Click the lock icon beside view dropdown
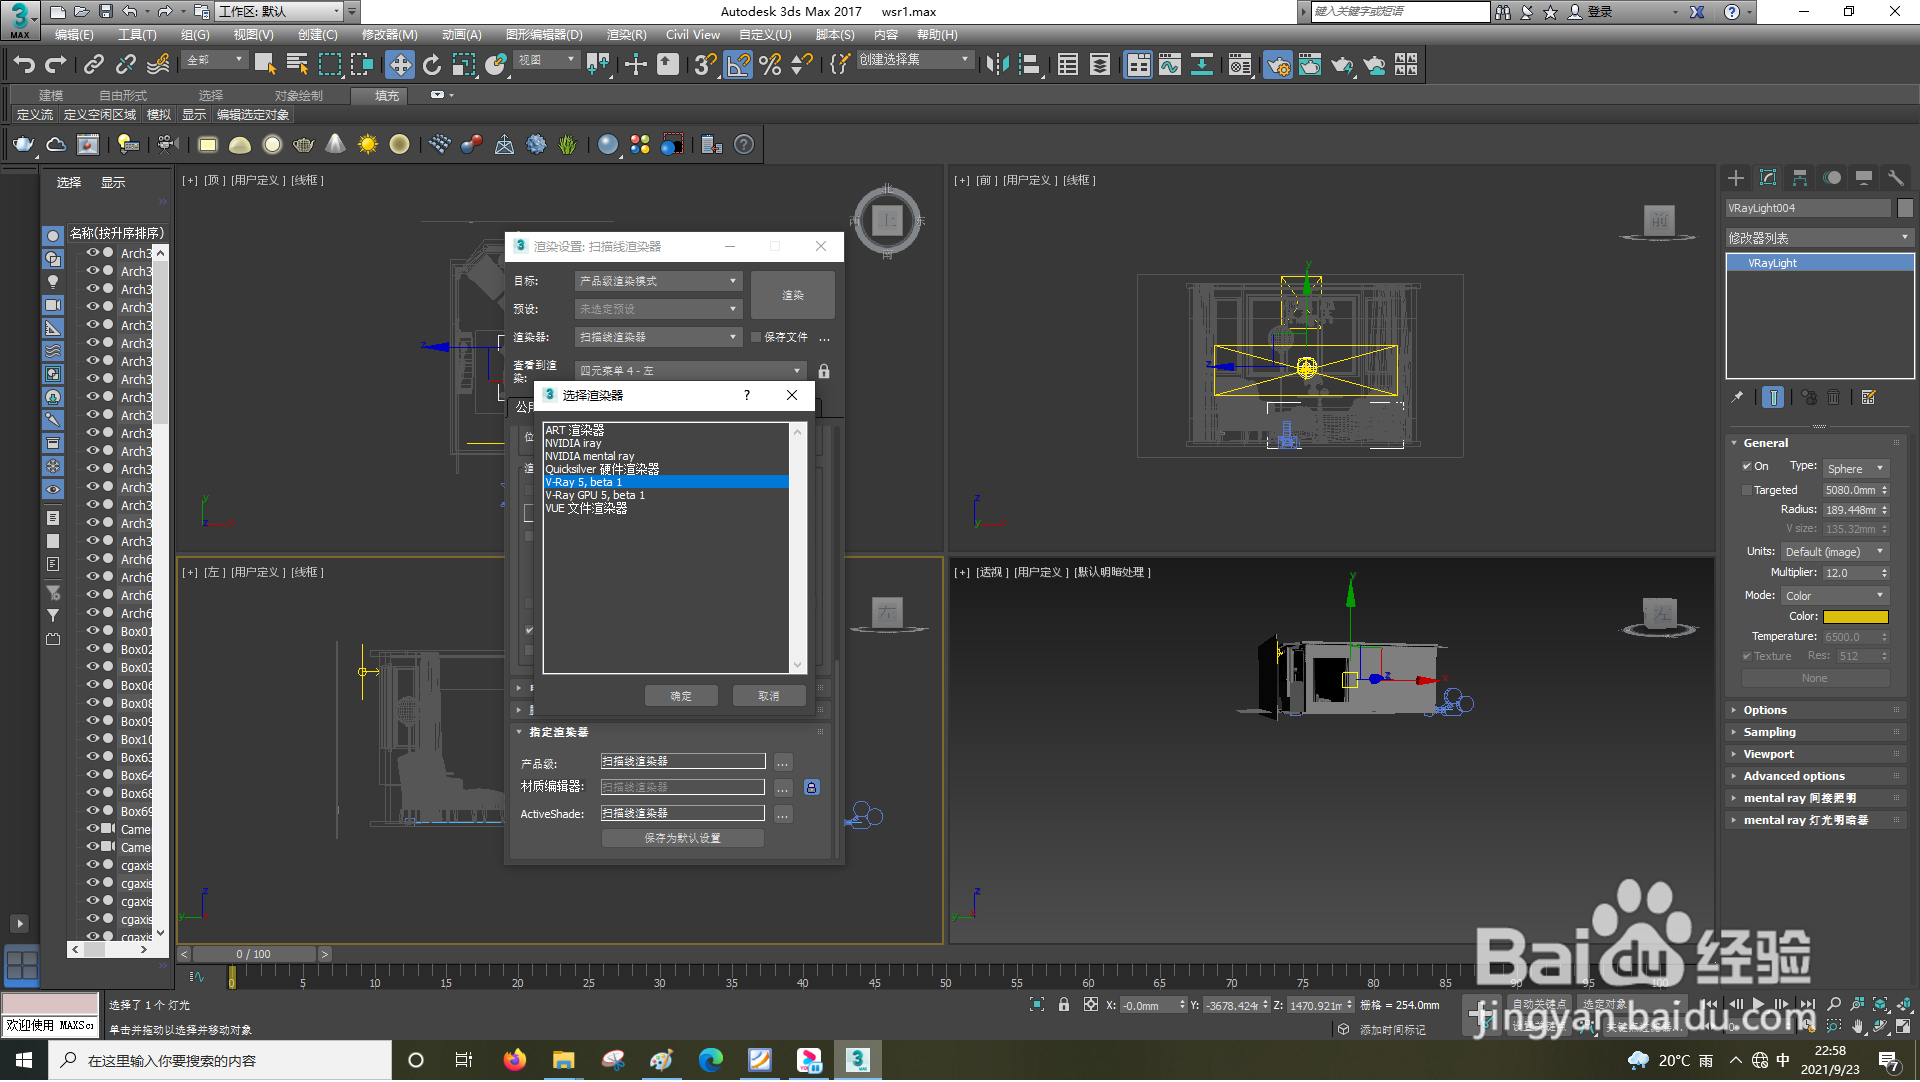Screen dimensions: 1920x1082 point(824,371)
